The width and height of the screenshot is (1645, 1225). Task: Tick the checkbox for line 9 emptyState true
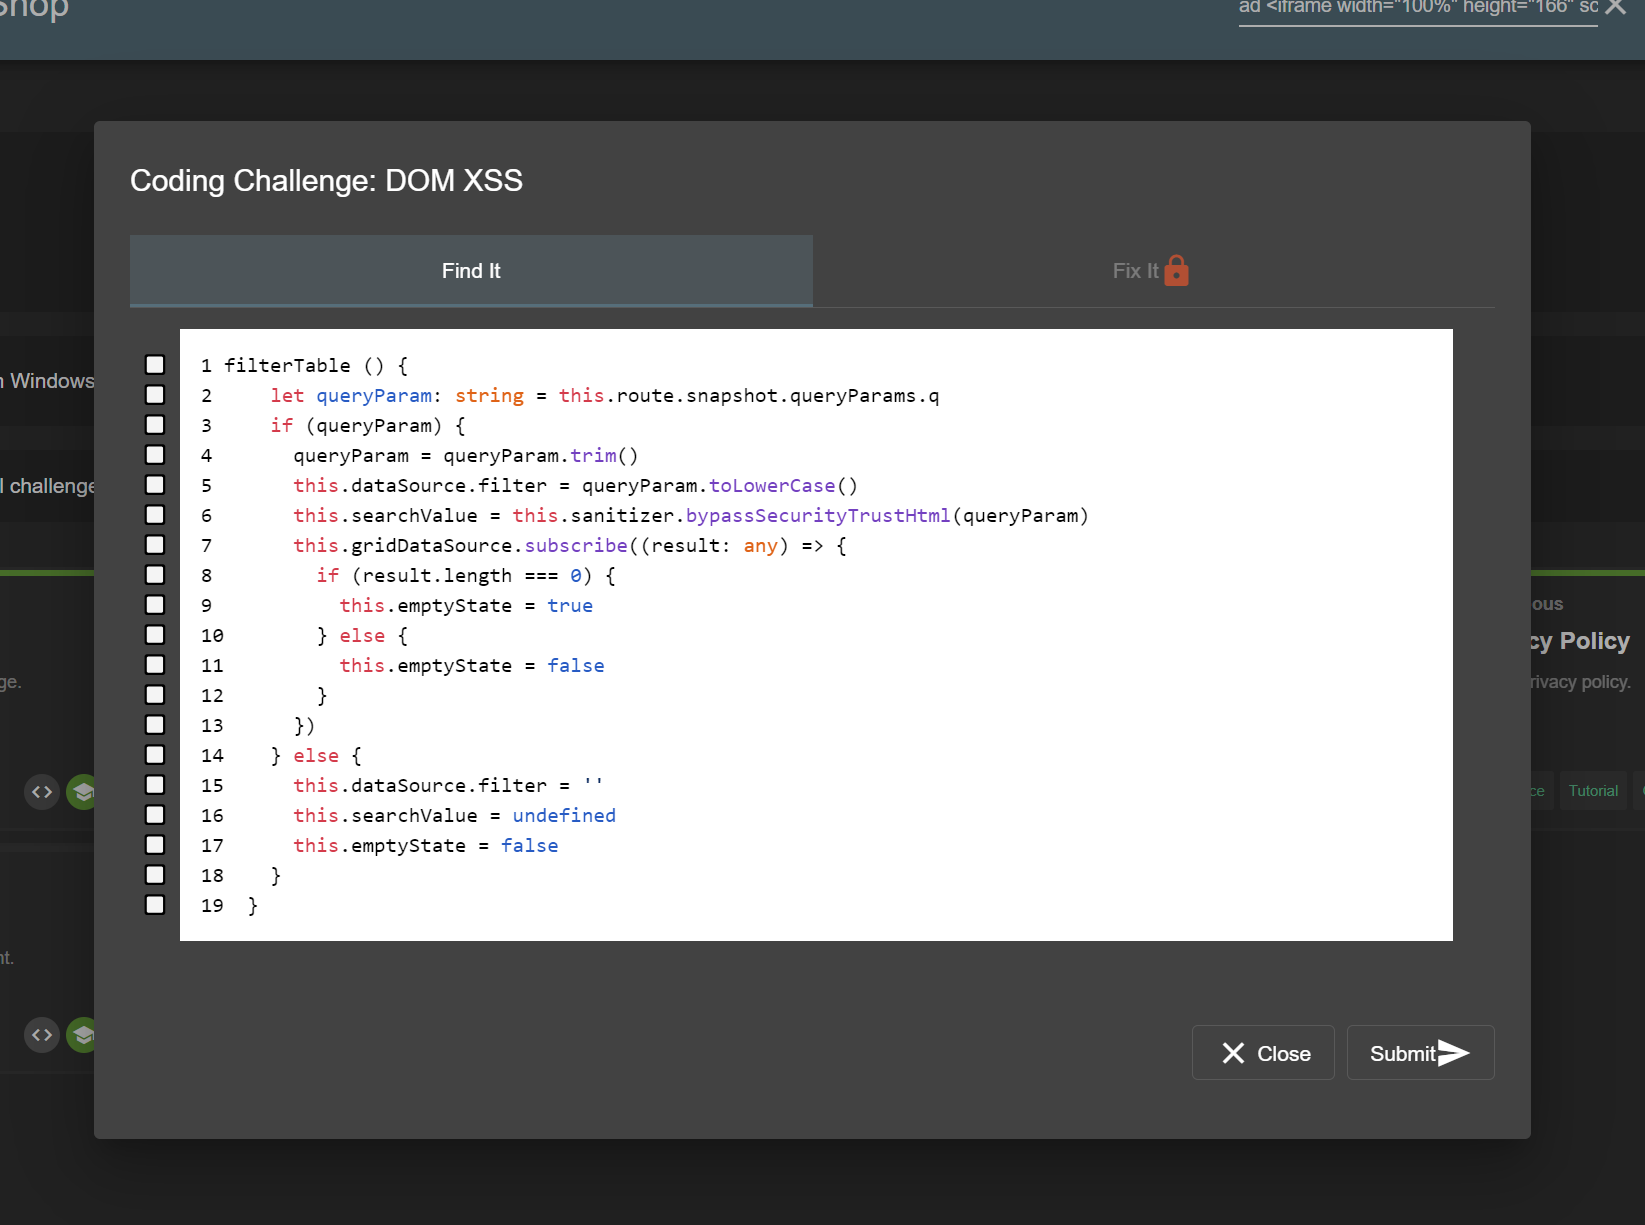click(155, 605)
